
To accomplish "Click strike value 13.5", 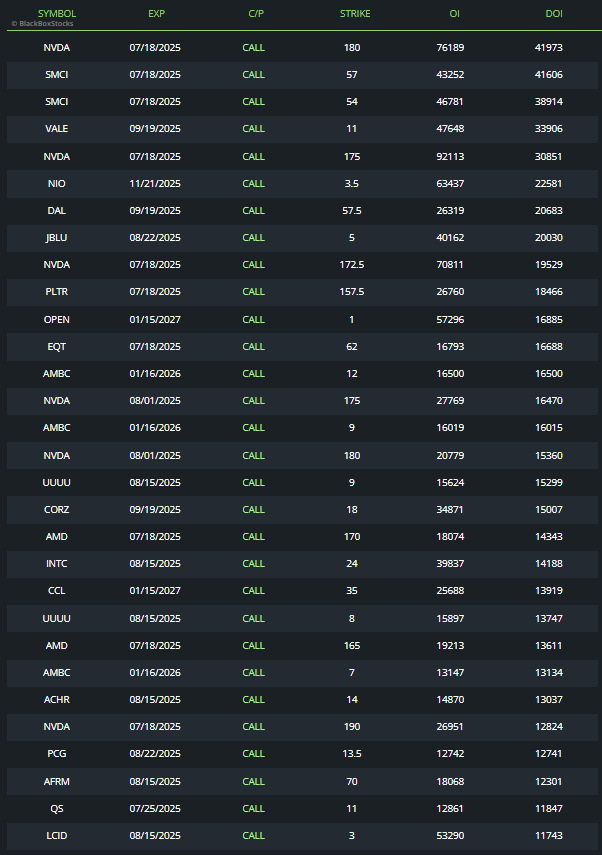I will (x=352, y=754).
